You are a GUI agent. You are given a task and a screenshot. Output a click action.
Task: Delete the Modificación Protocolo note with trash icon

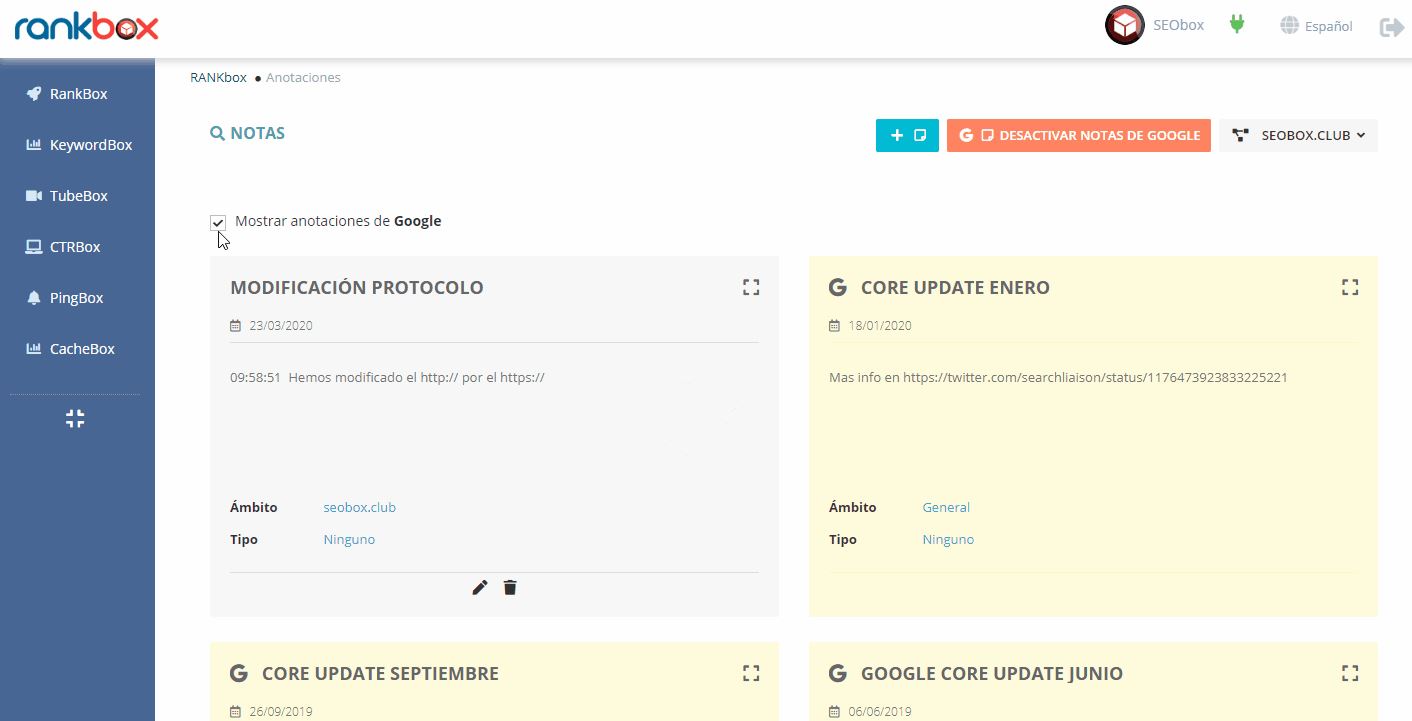510,587
